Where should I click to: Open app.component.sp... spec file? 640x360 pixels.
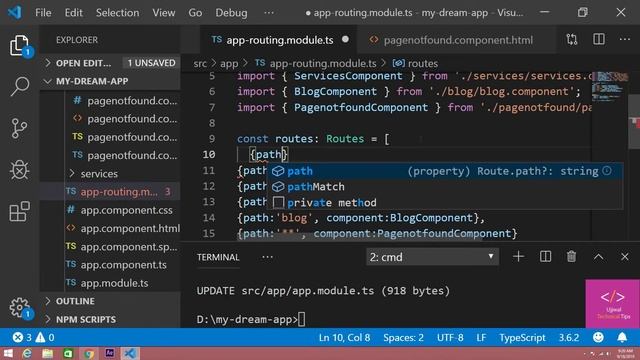pos(110,247)
